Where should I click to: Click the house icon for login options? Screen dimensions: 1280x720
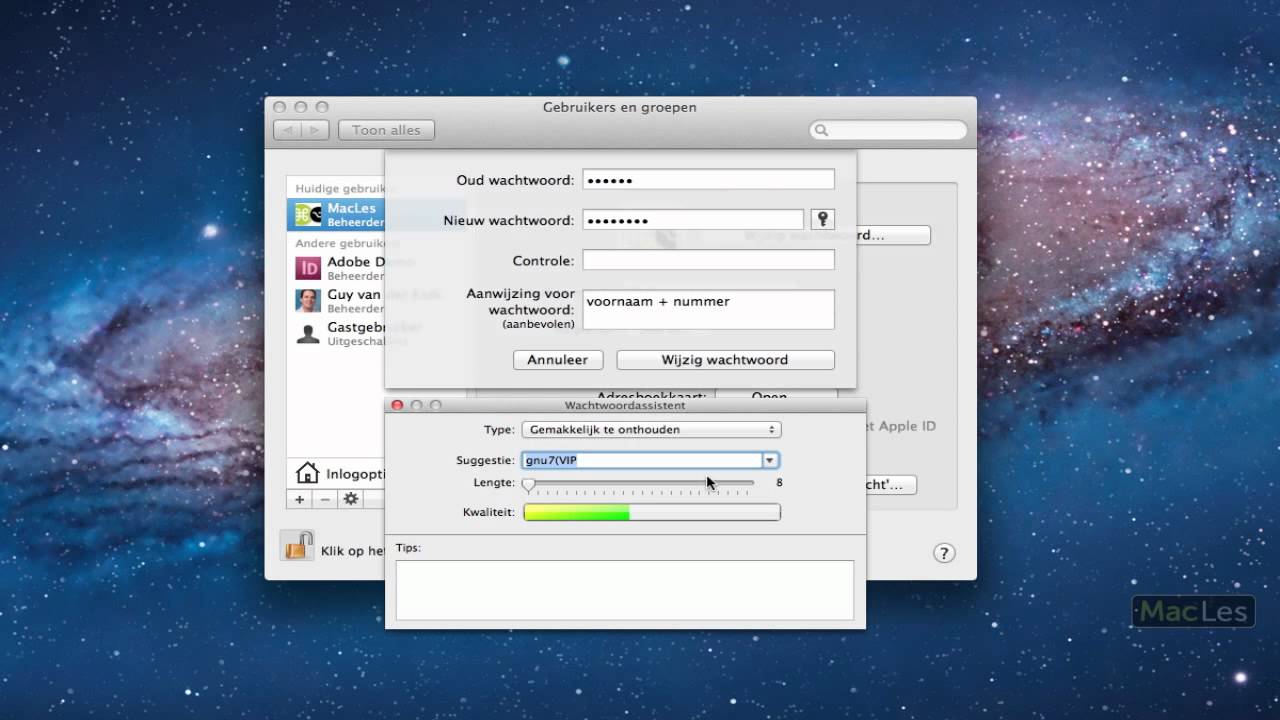coord(307,473)
